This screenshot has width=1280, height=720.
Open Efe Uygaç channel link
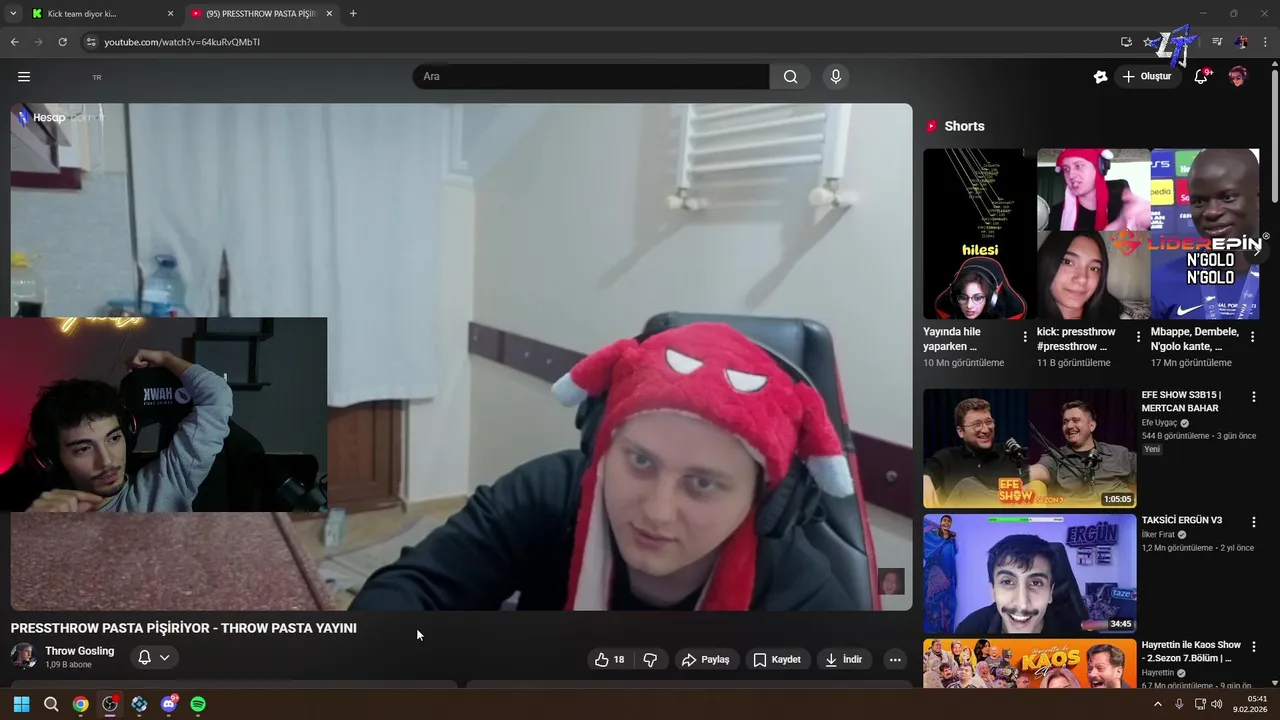[x=1160, y=423]
